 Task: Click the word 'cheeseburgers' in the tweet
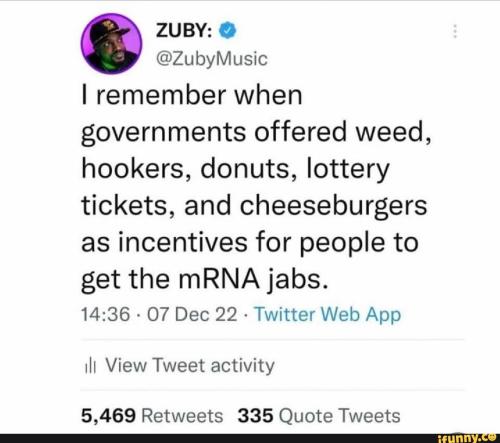click(333, 207)
